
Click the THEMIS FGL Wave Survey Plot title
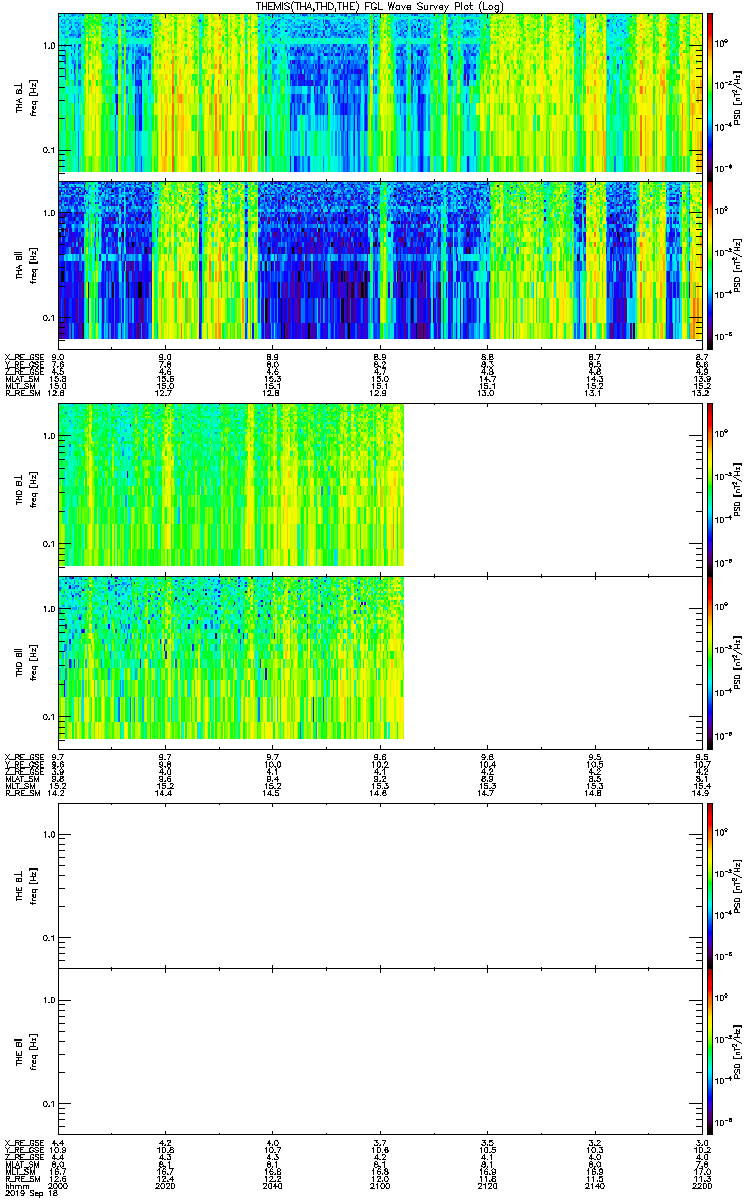[x=380, y=6]
